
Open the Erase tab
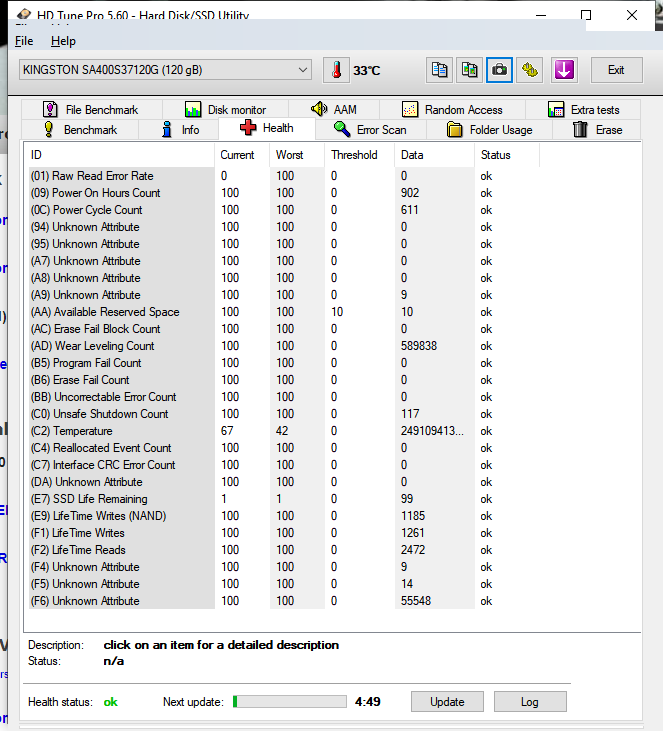(597, 130)
